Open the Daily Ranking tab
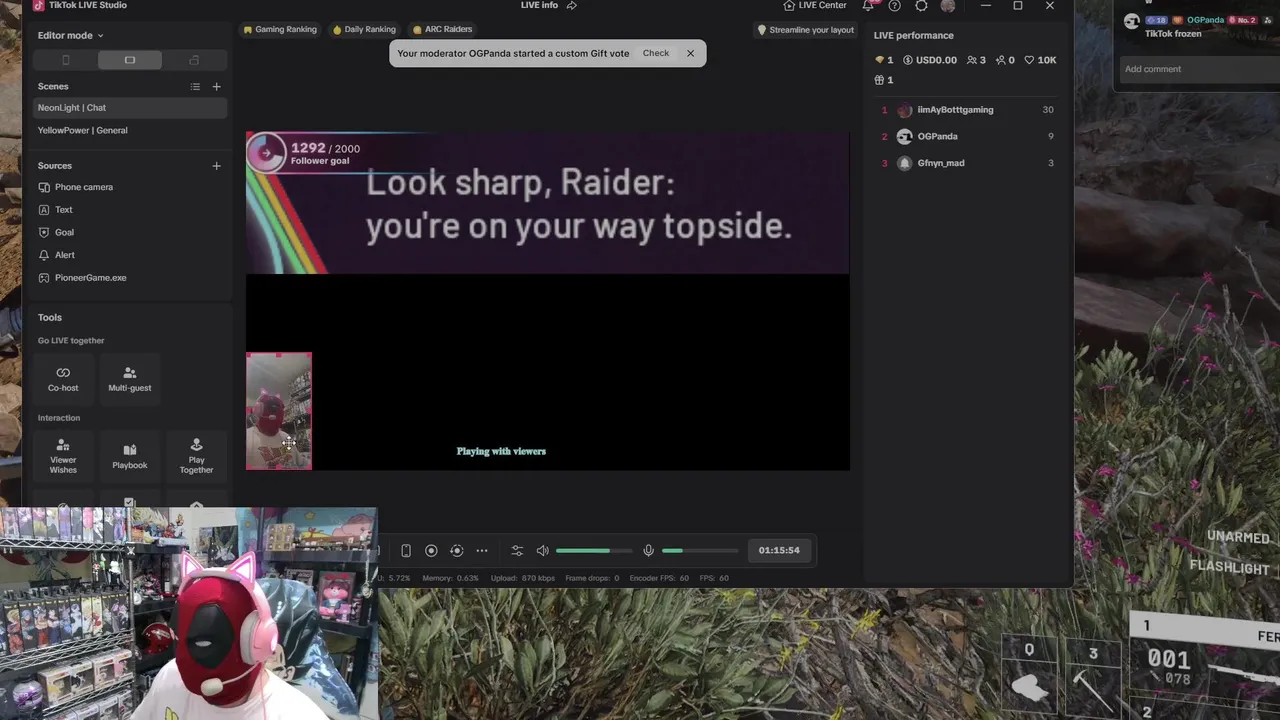 (364, 29)
